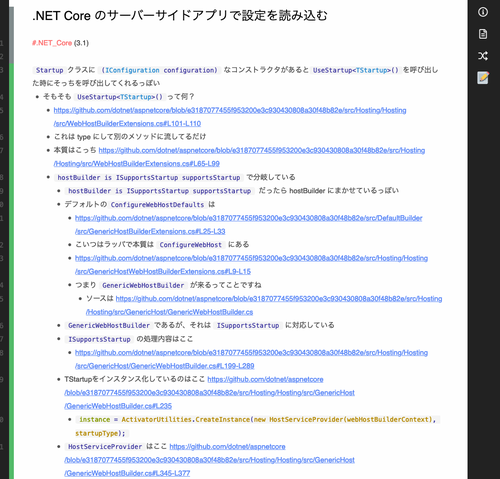Open the #.NET_Core hashtag link

point(52,43)
